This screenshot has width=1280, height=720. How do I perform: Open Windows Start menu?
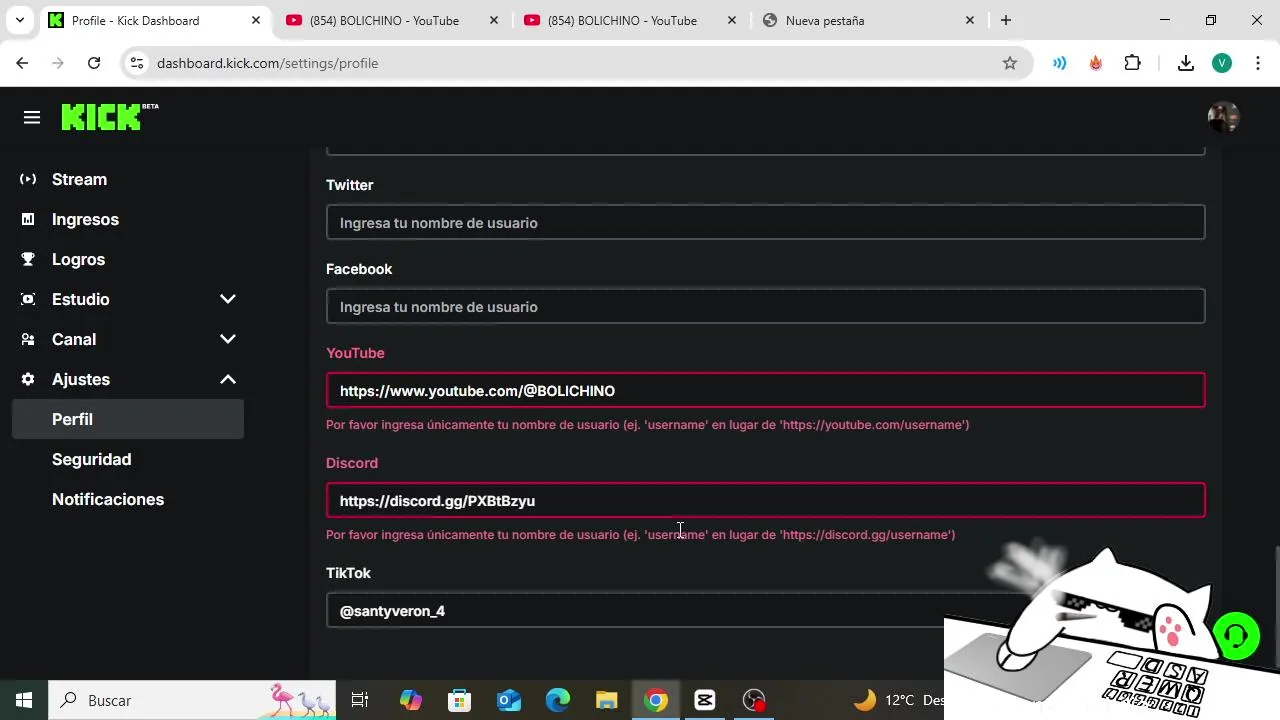[23, 700]
